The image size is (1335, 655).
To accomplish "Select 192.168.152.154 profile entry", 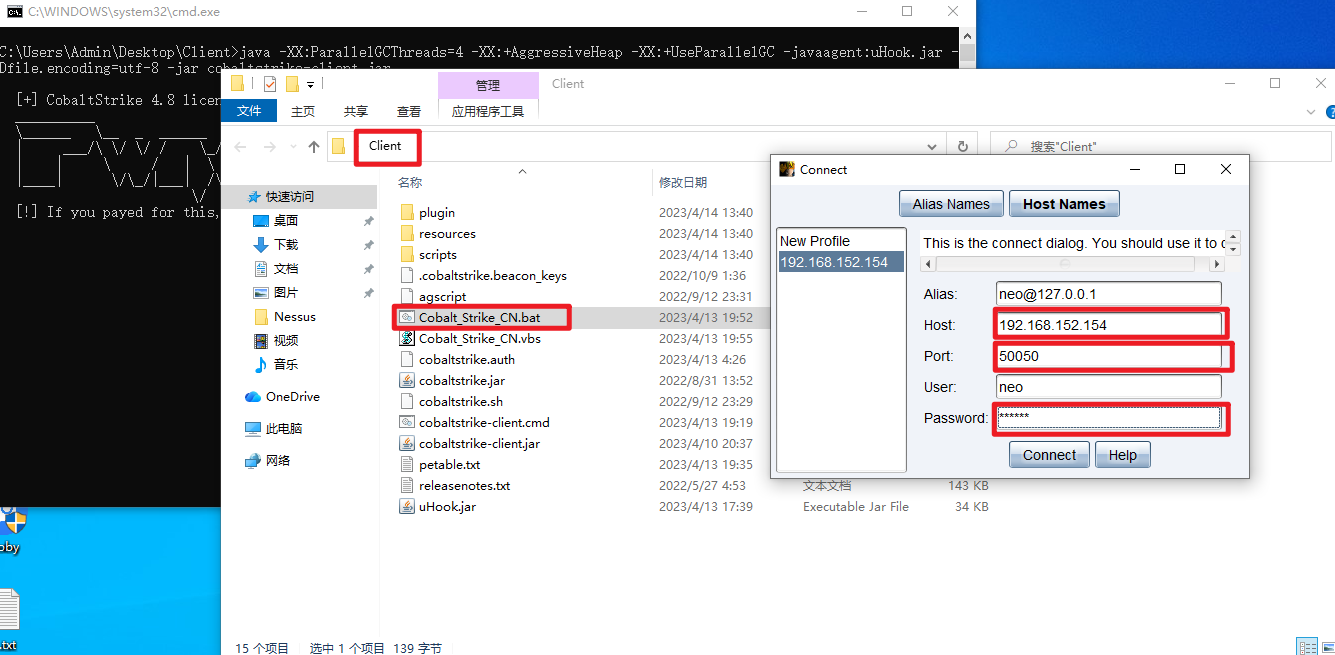I will [841, 262].
